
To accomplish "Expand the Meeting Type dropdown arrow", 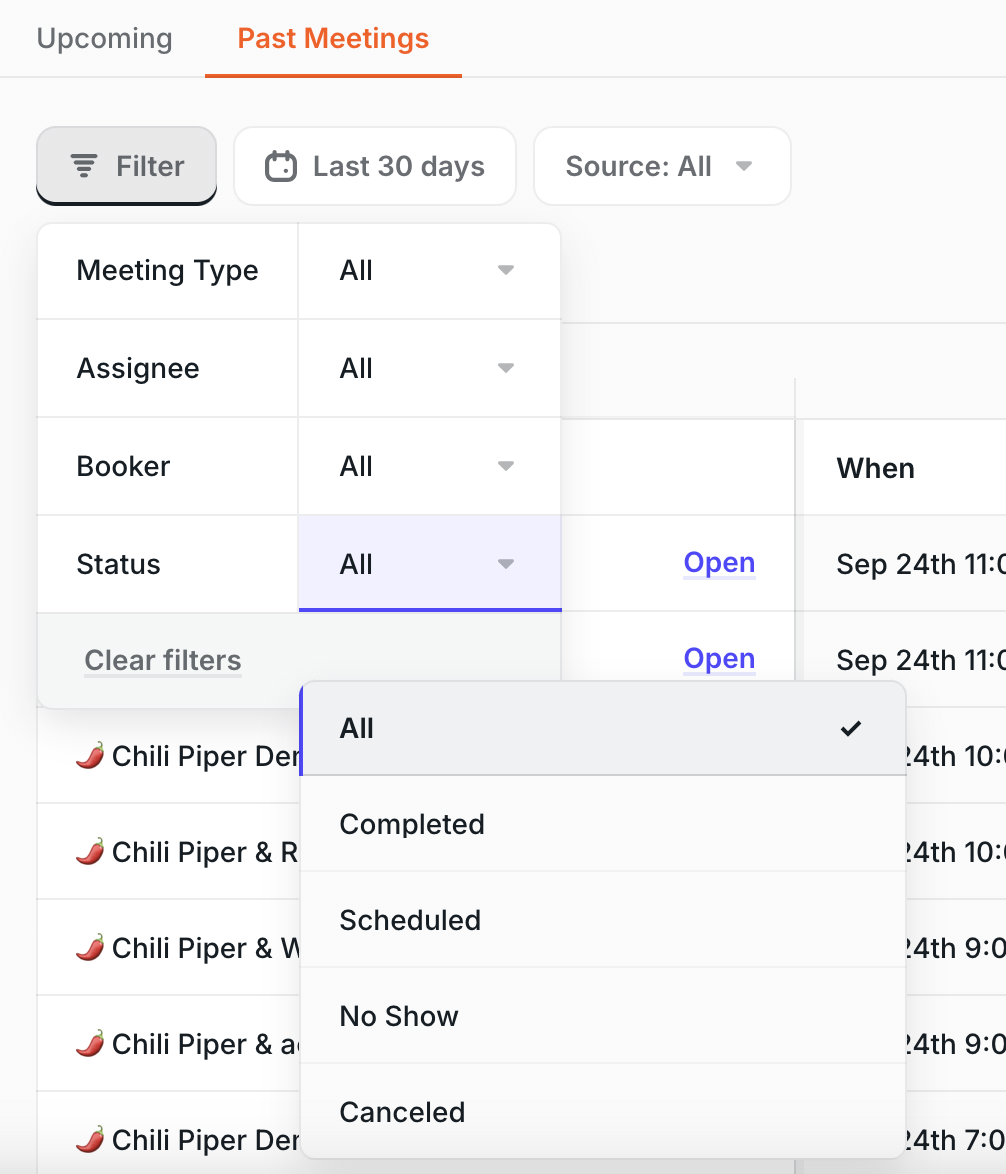I will coord(506,270).
